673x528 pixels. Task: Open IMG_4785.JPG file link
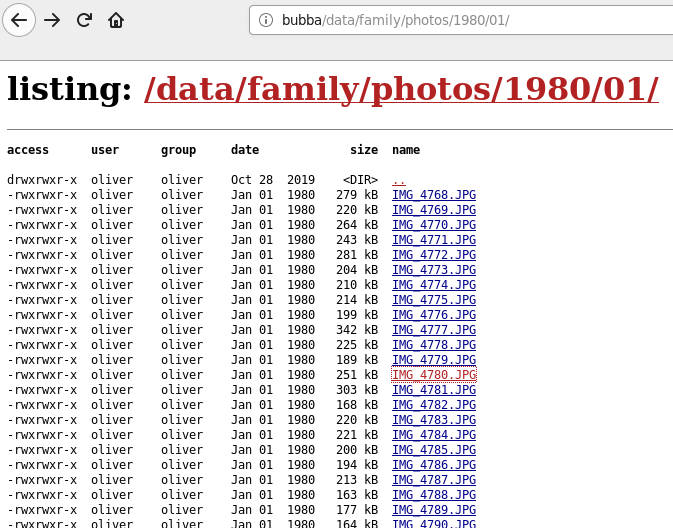pyautogui.click(x=433, y=450)
